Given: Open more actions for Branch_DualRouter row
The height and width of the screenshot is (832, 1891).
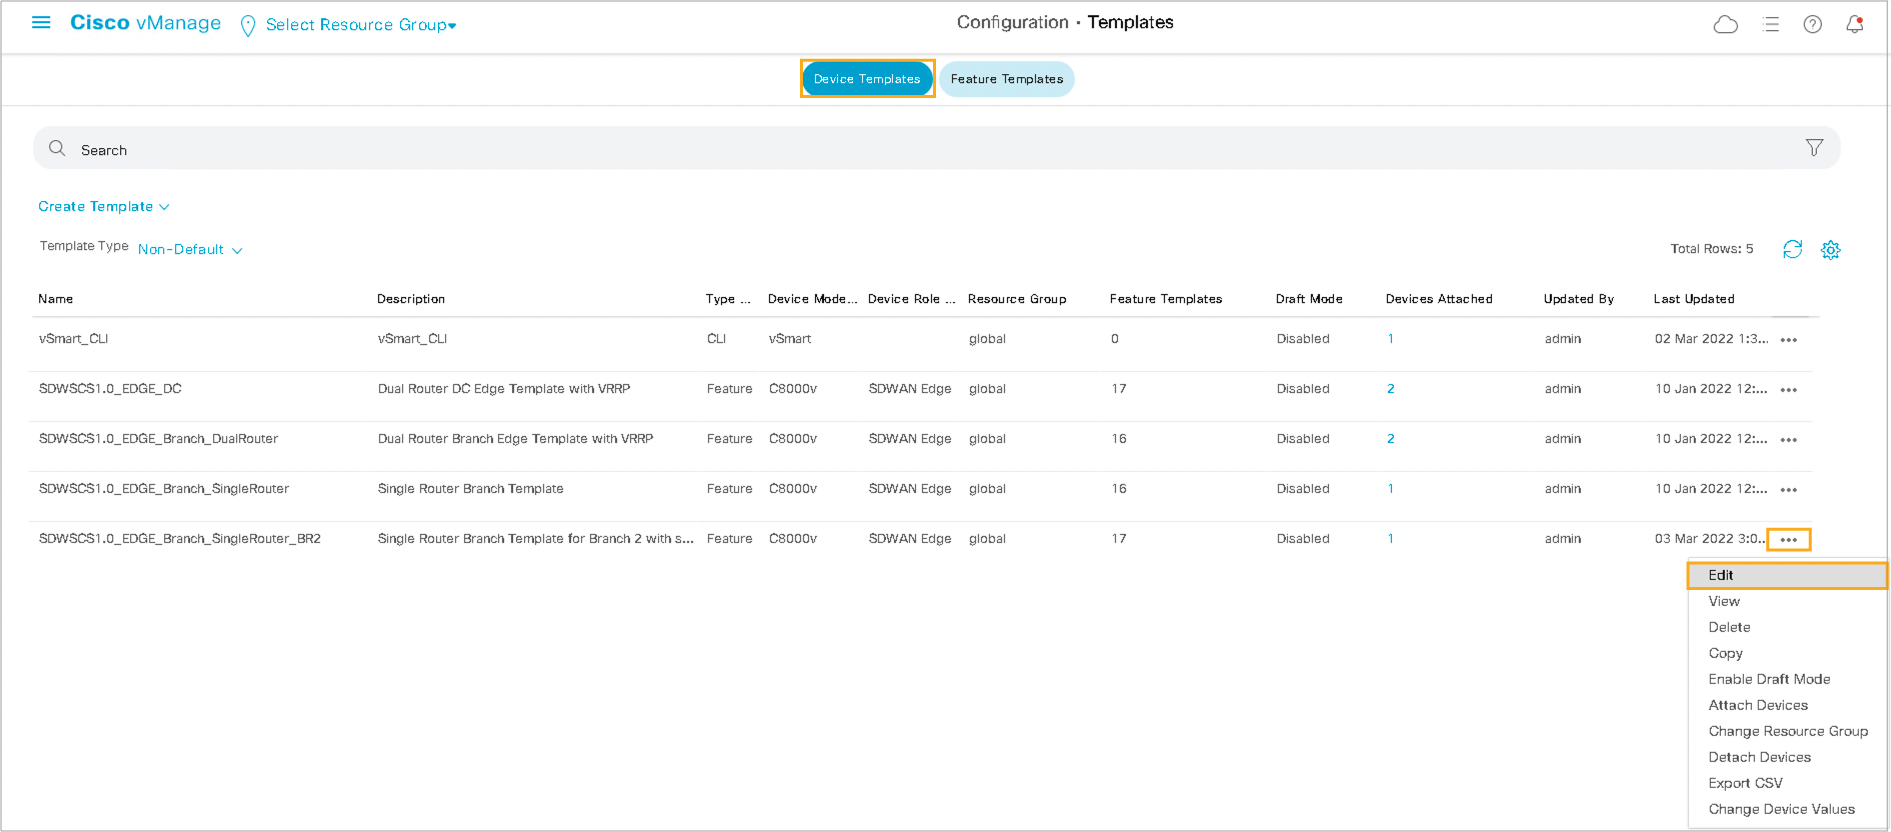Looking at the screenshot, I should point(1789,440).
